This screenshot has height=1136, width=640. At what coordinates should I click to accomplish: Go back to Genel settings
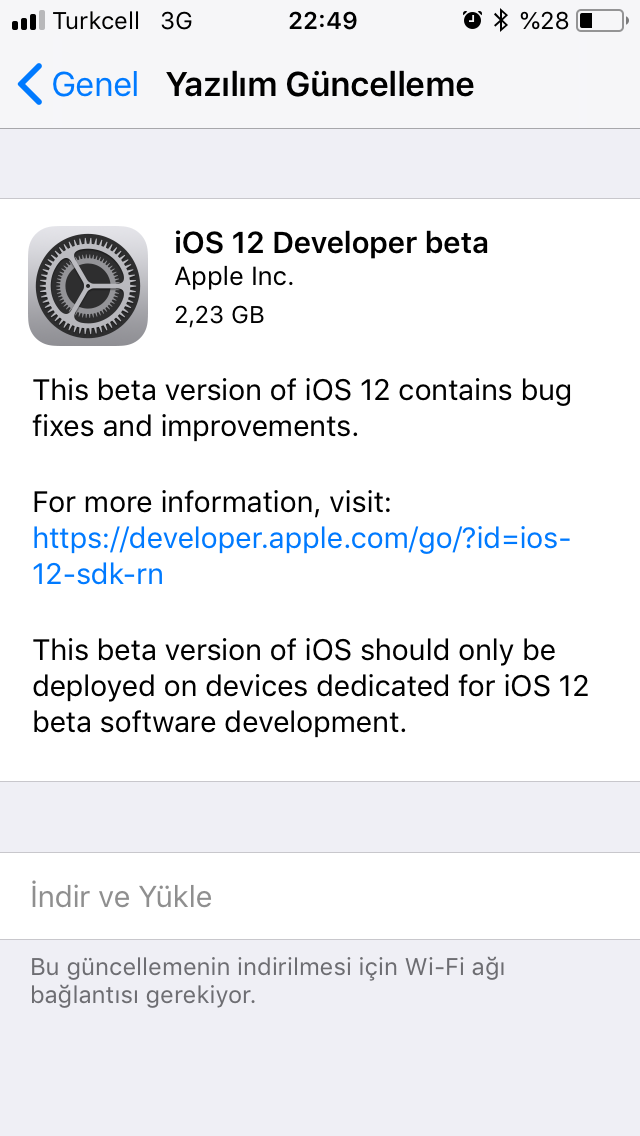point(78,84)
